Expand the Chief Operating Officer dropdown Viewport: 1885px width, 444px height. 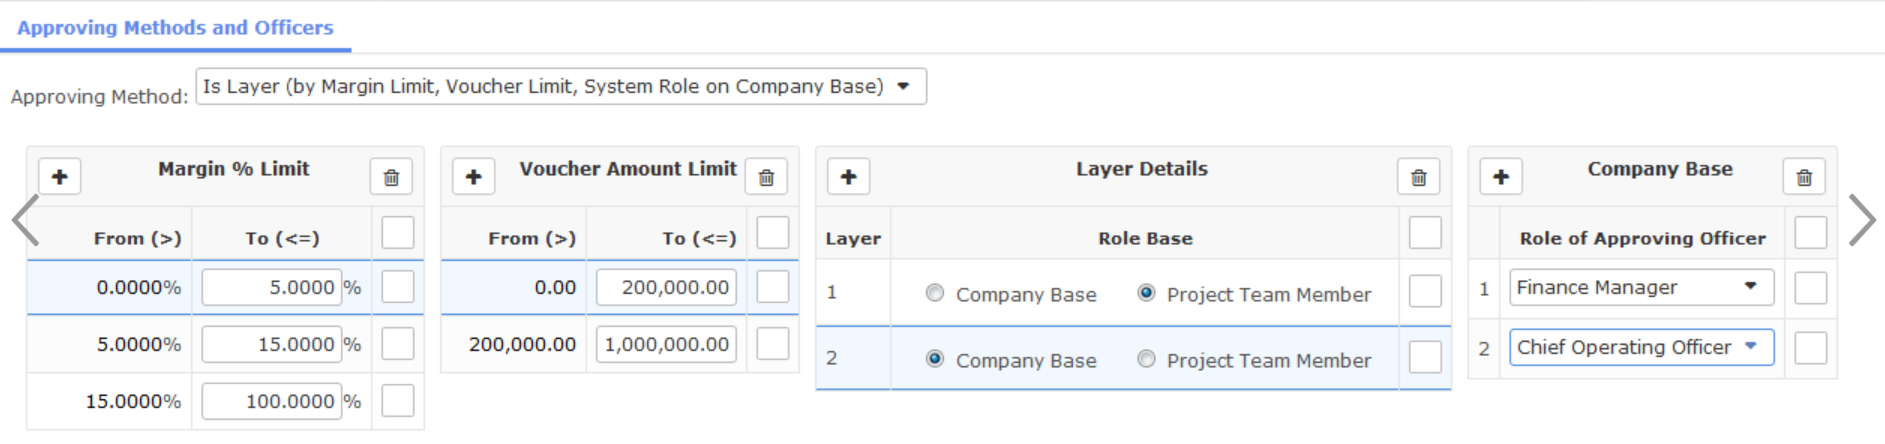(x=1641, y=347)
